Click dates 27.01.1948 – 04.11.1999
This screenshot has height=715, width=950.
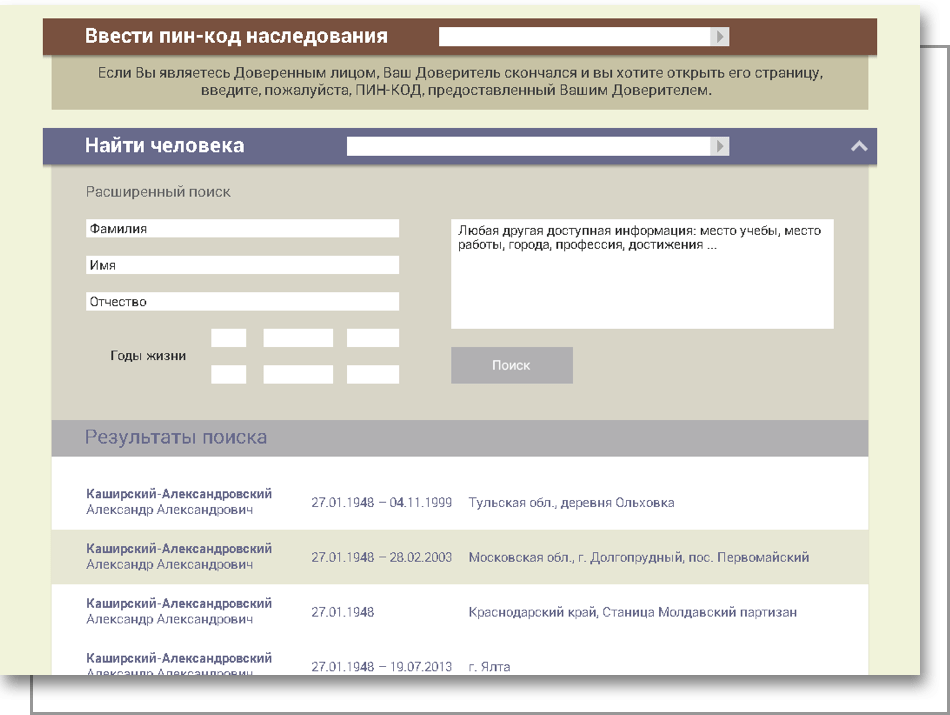[382, 502]
